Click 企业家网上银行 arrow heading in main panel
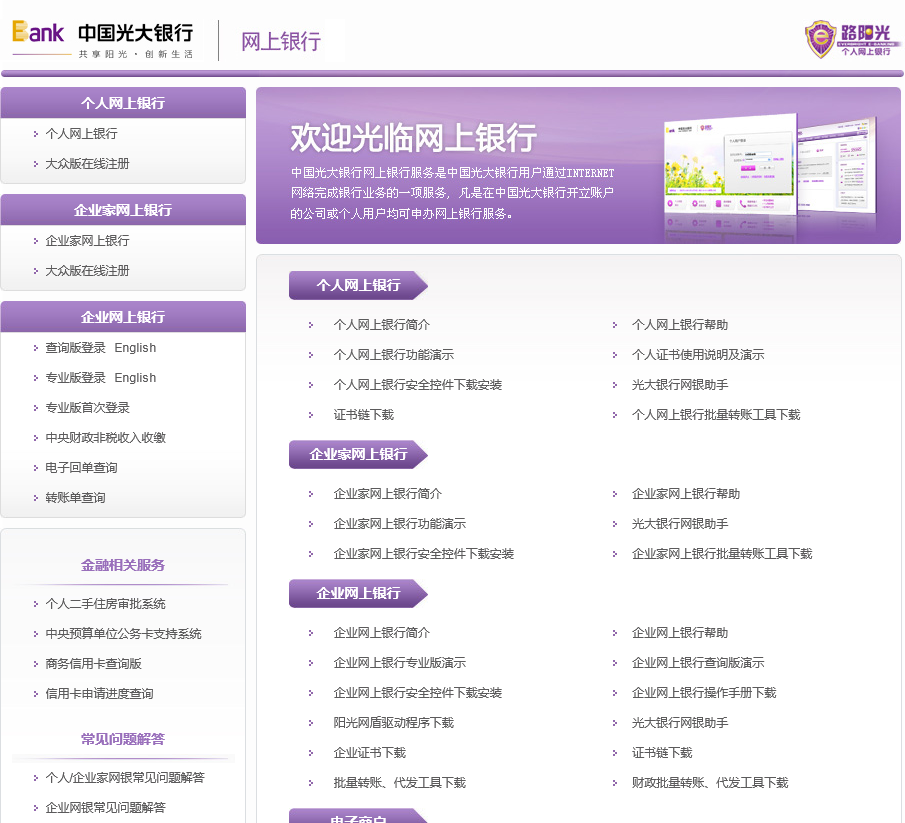Screen dimensions: 905x823 click(358, 455)
